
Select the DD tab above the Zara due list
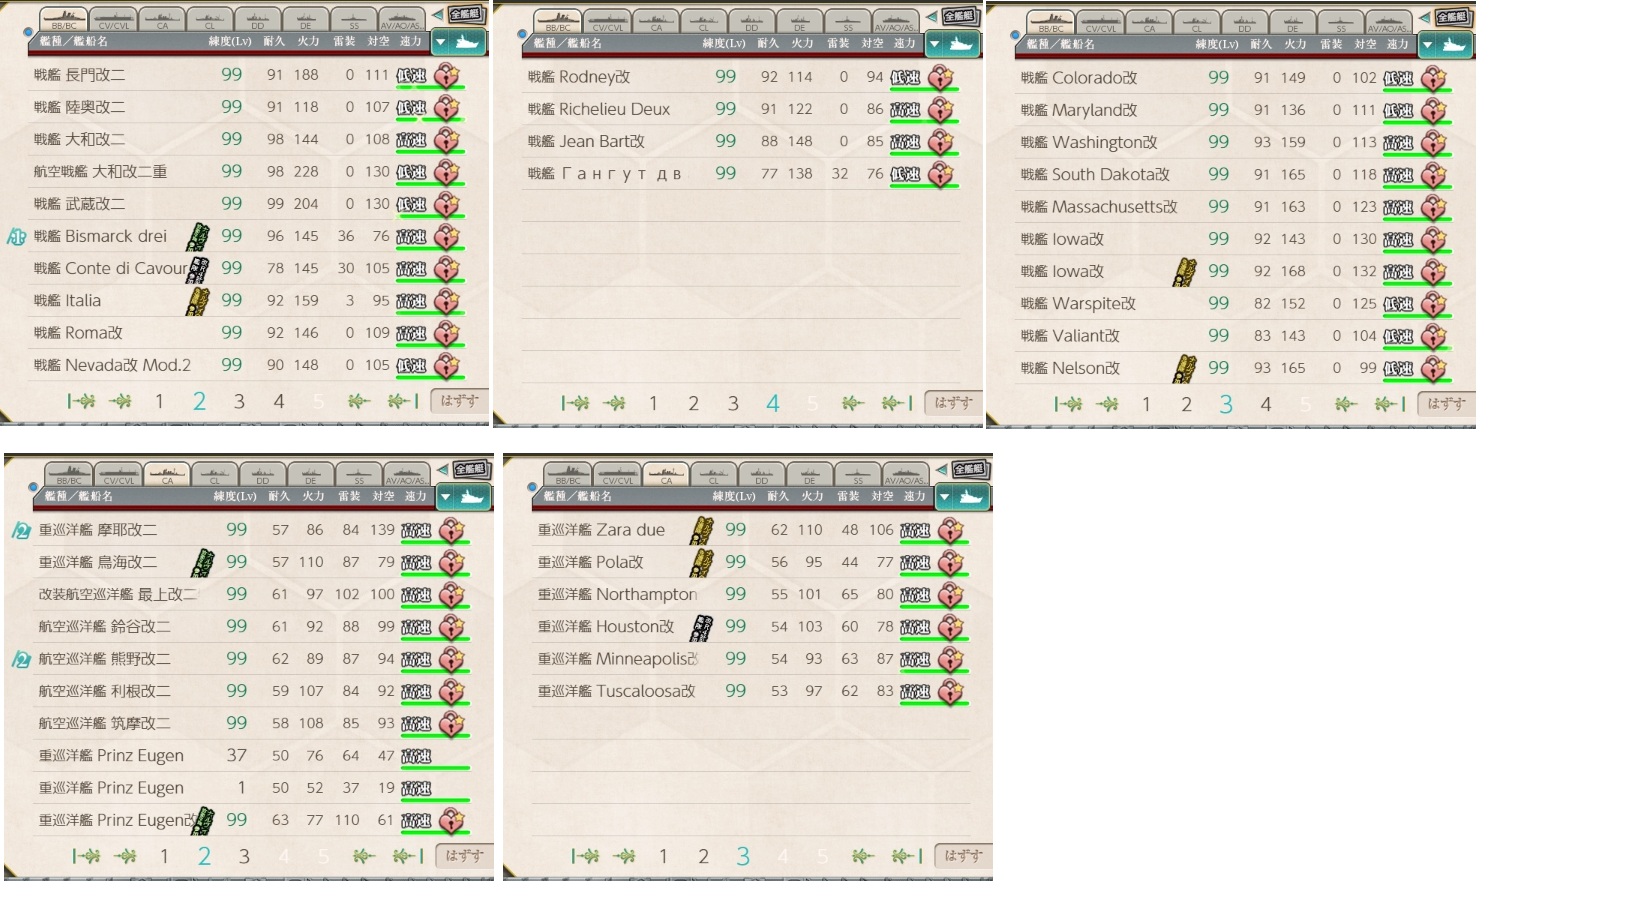pos(761,474)
